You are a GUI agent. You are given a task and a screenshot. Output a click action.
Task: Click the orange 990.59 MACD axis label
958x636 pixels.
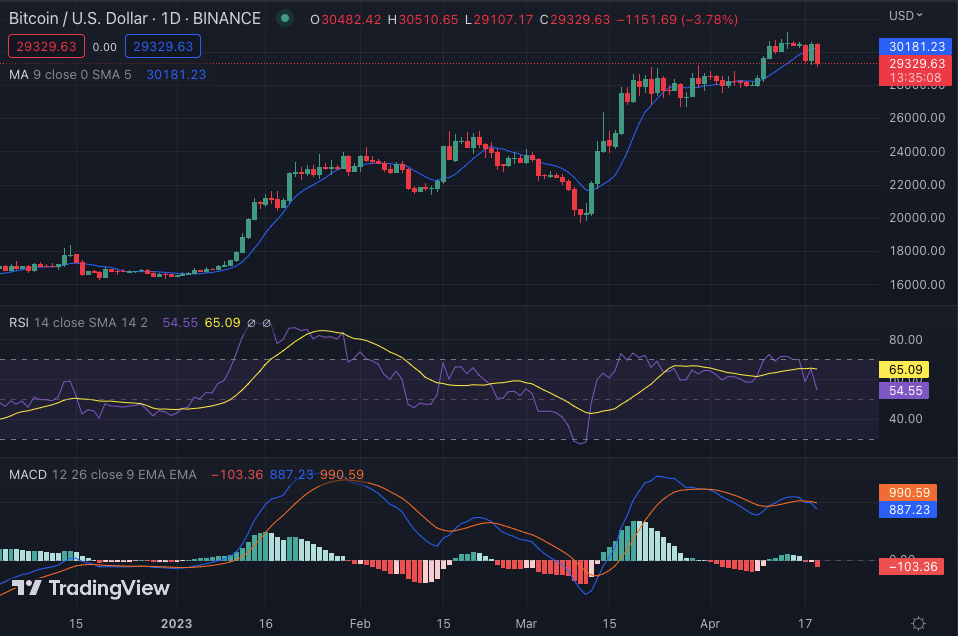908,492
